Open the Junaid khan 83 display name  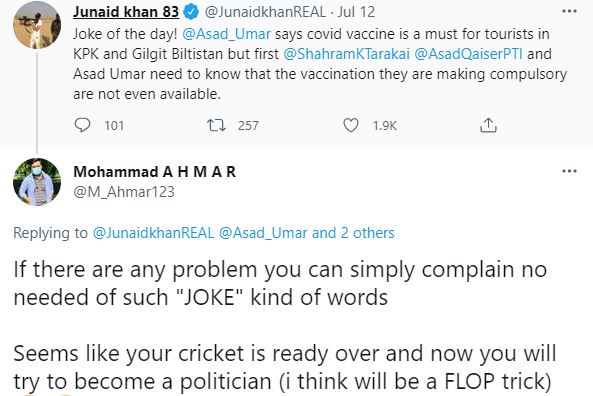tap(126, 12)
